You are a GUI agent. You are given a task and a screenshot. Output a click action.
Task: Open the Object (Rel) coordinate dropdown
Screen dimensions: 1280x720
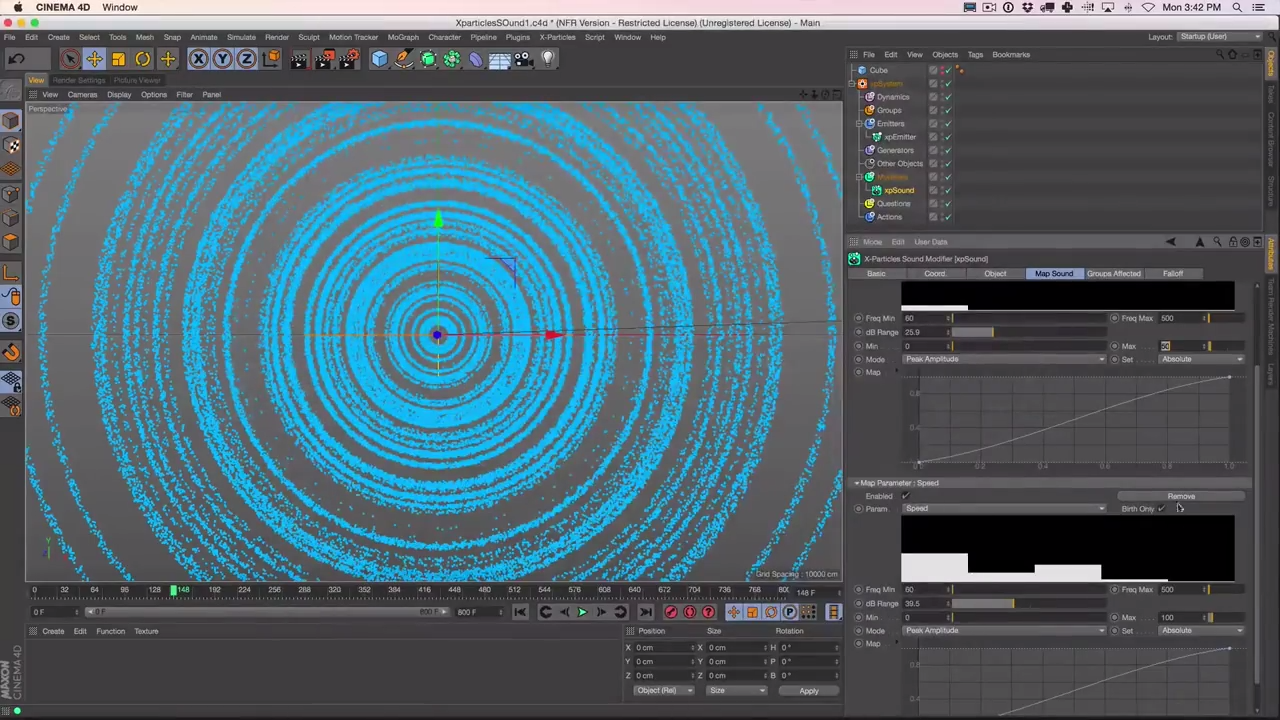click(x=664, y=691)
